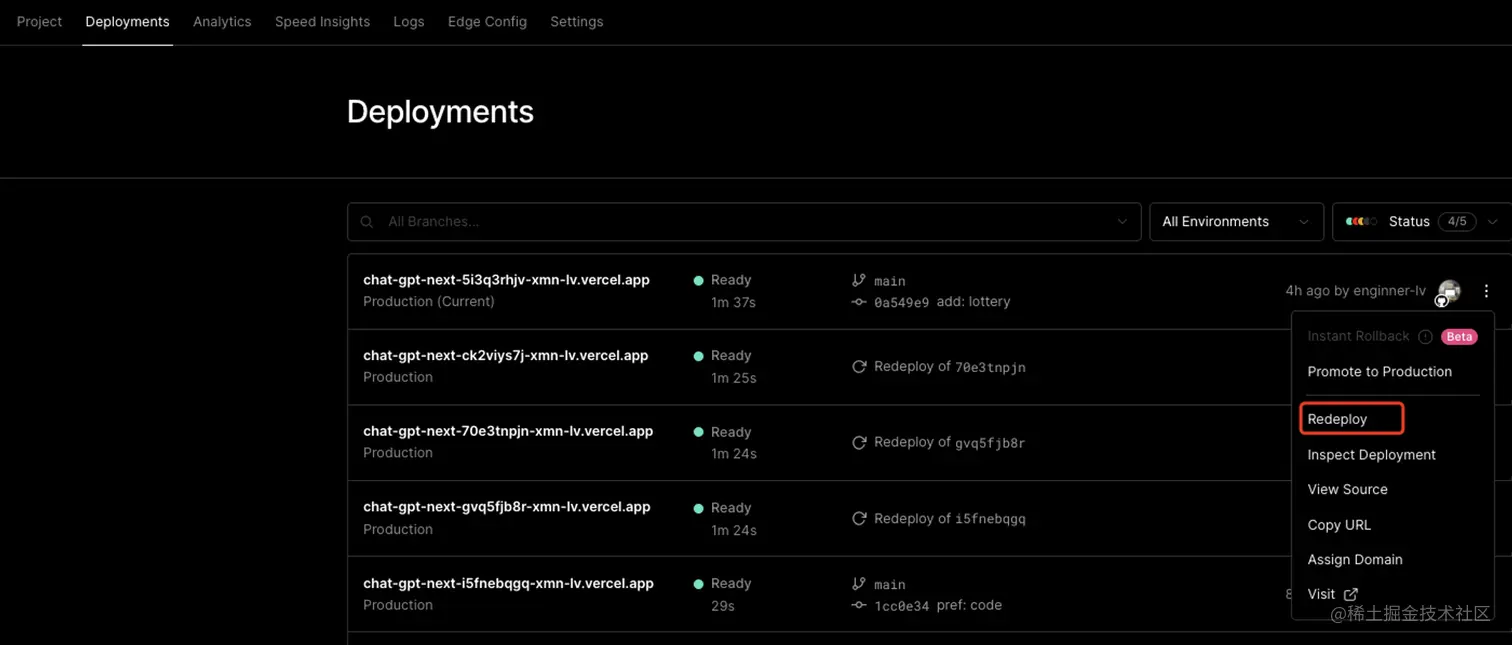The width and height of the screenshot is (1512, 645).
Task: Click commit icon beside 0a549e9
Action: (858, 302)
